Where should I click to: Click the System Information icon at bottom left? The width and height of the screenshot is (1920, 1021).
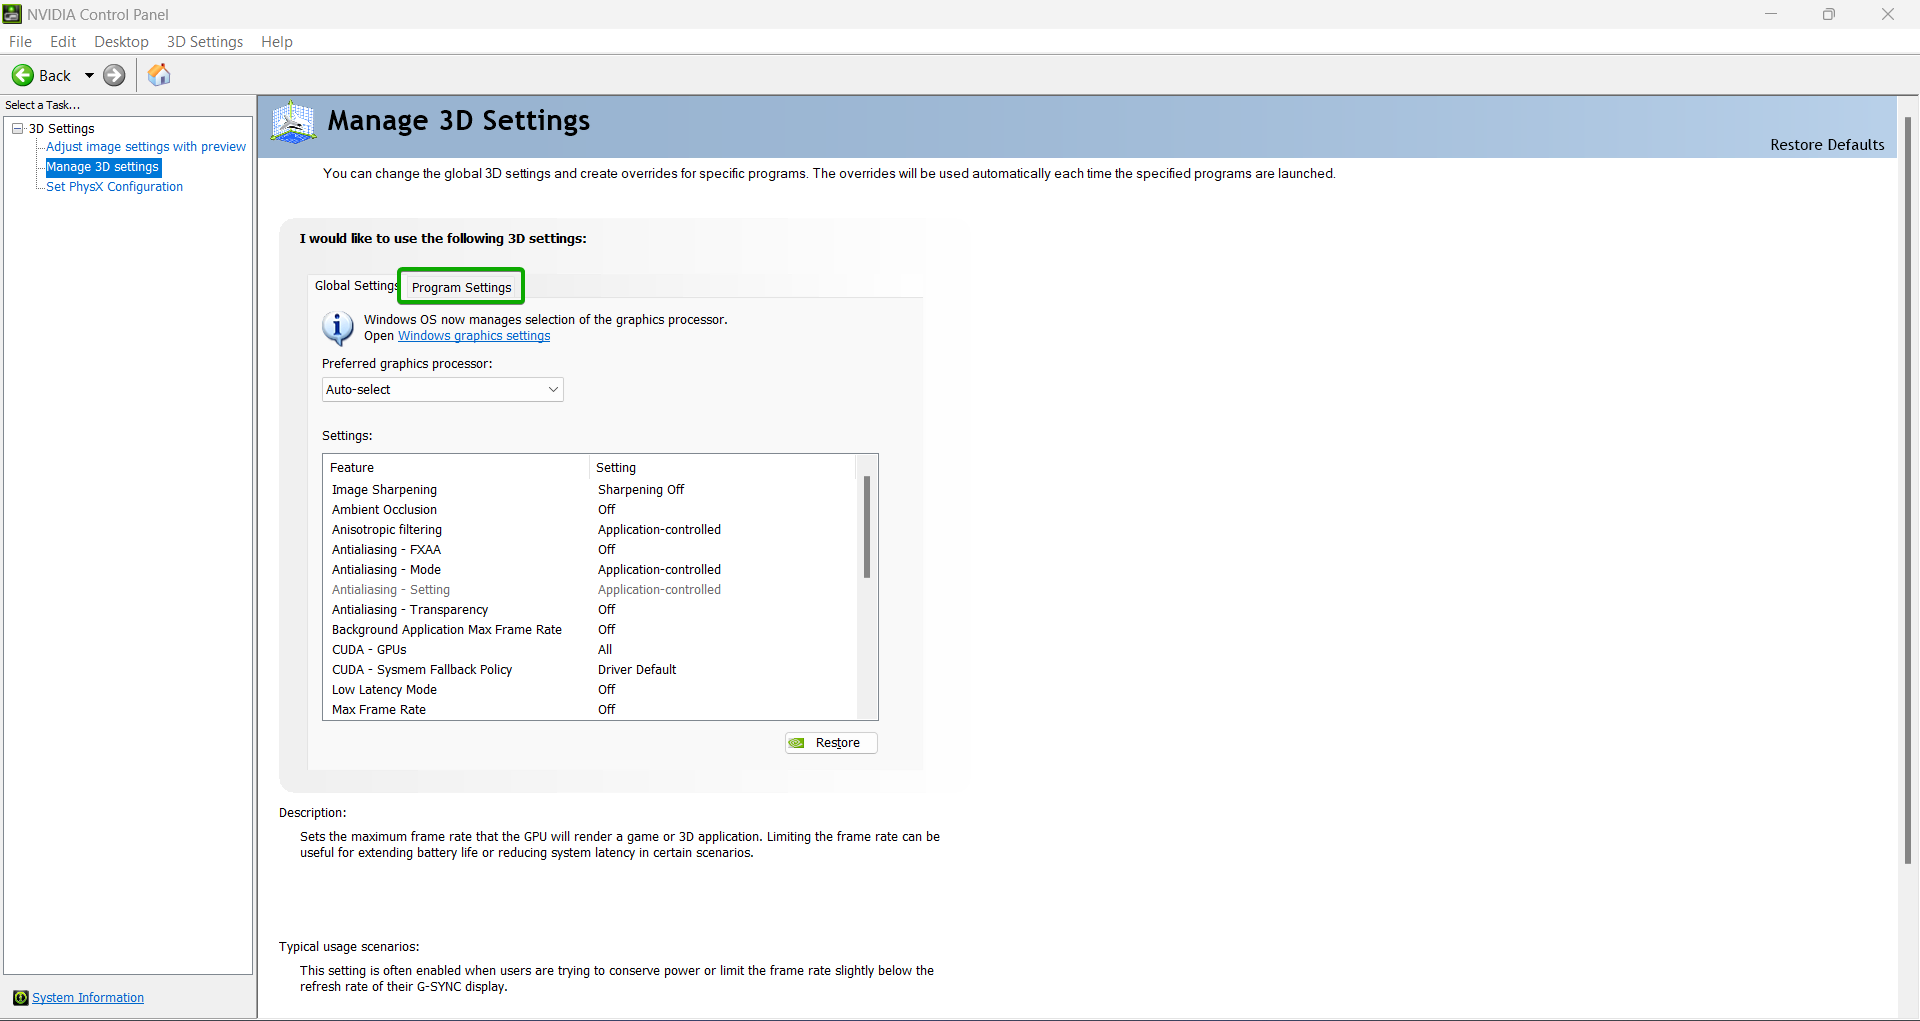point(21,998)
